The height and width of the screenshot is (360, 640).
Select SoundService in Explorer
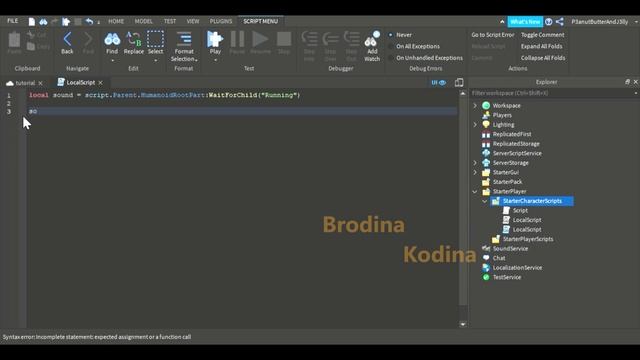[x=510, y=249]
